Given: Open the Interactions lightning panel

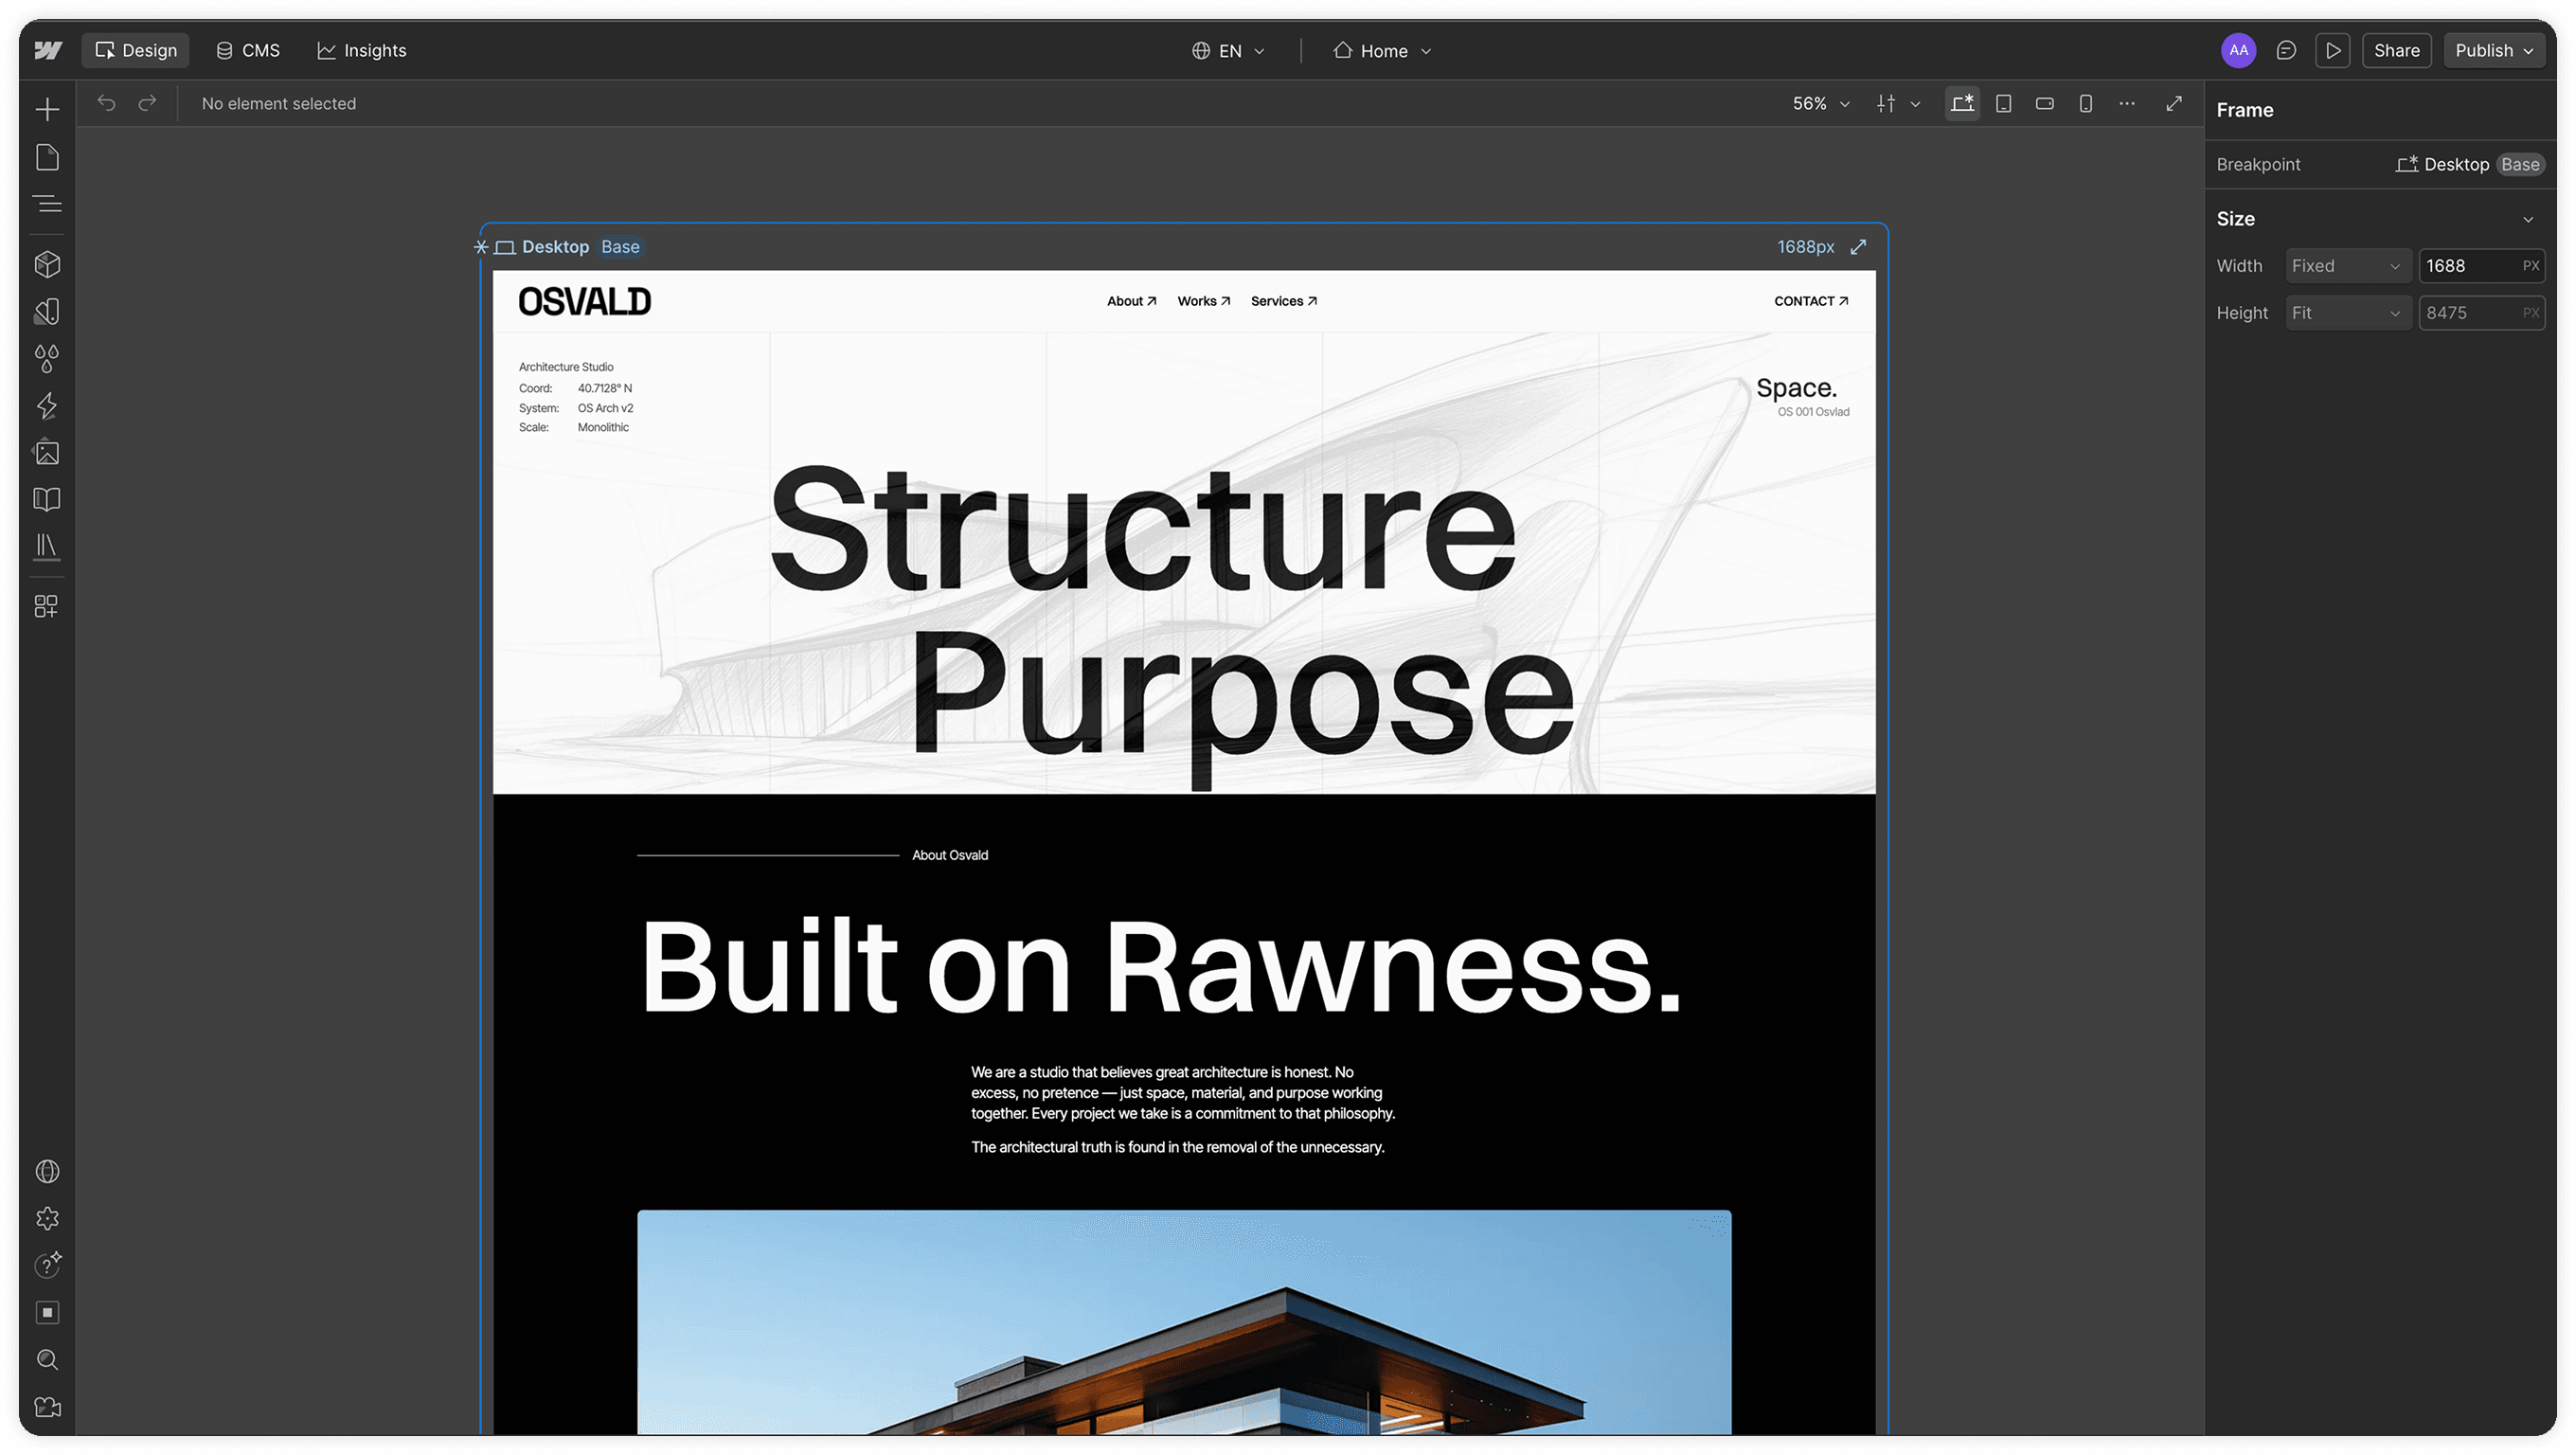Looking at the screenshot, I should pyautogui.click(x=47, y=405).
